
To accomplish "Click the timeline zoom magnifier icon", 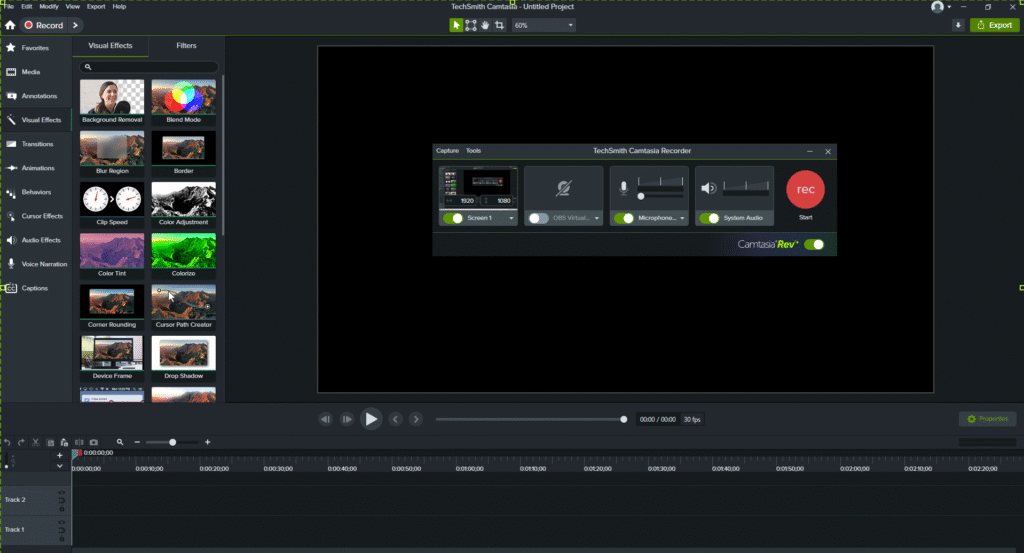I will click(120, 442).
